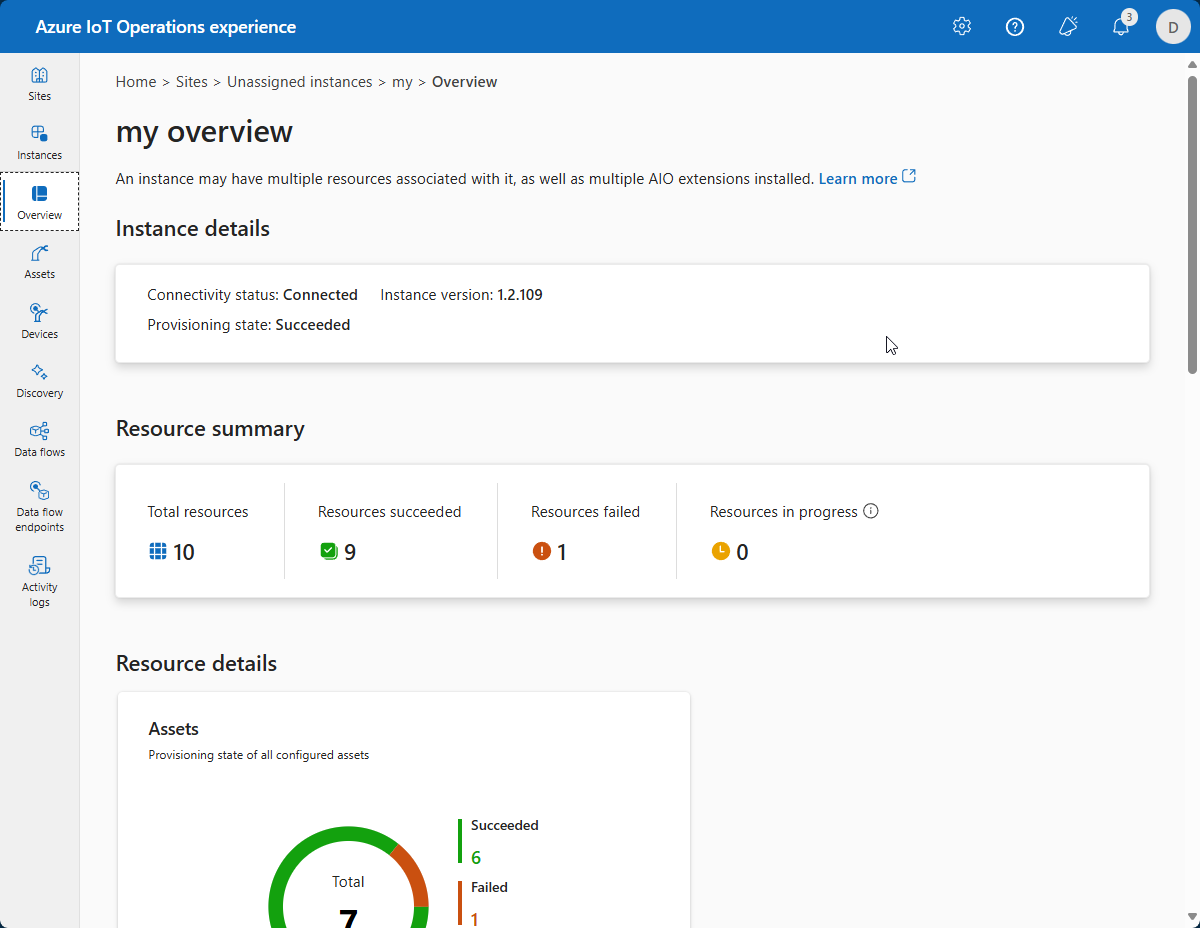Select the Overview sidebar item
This screenshot has height=928, width=1200.
pos(39,202)
